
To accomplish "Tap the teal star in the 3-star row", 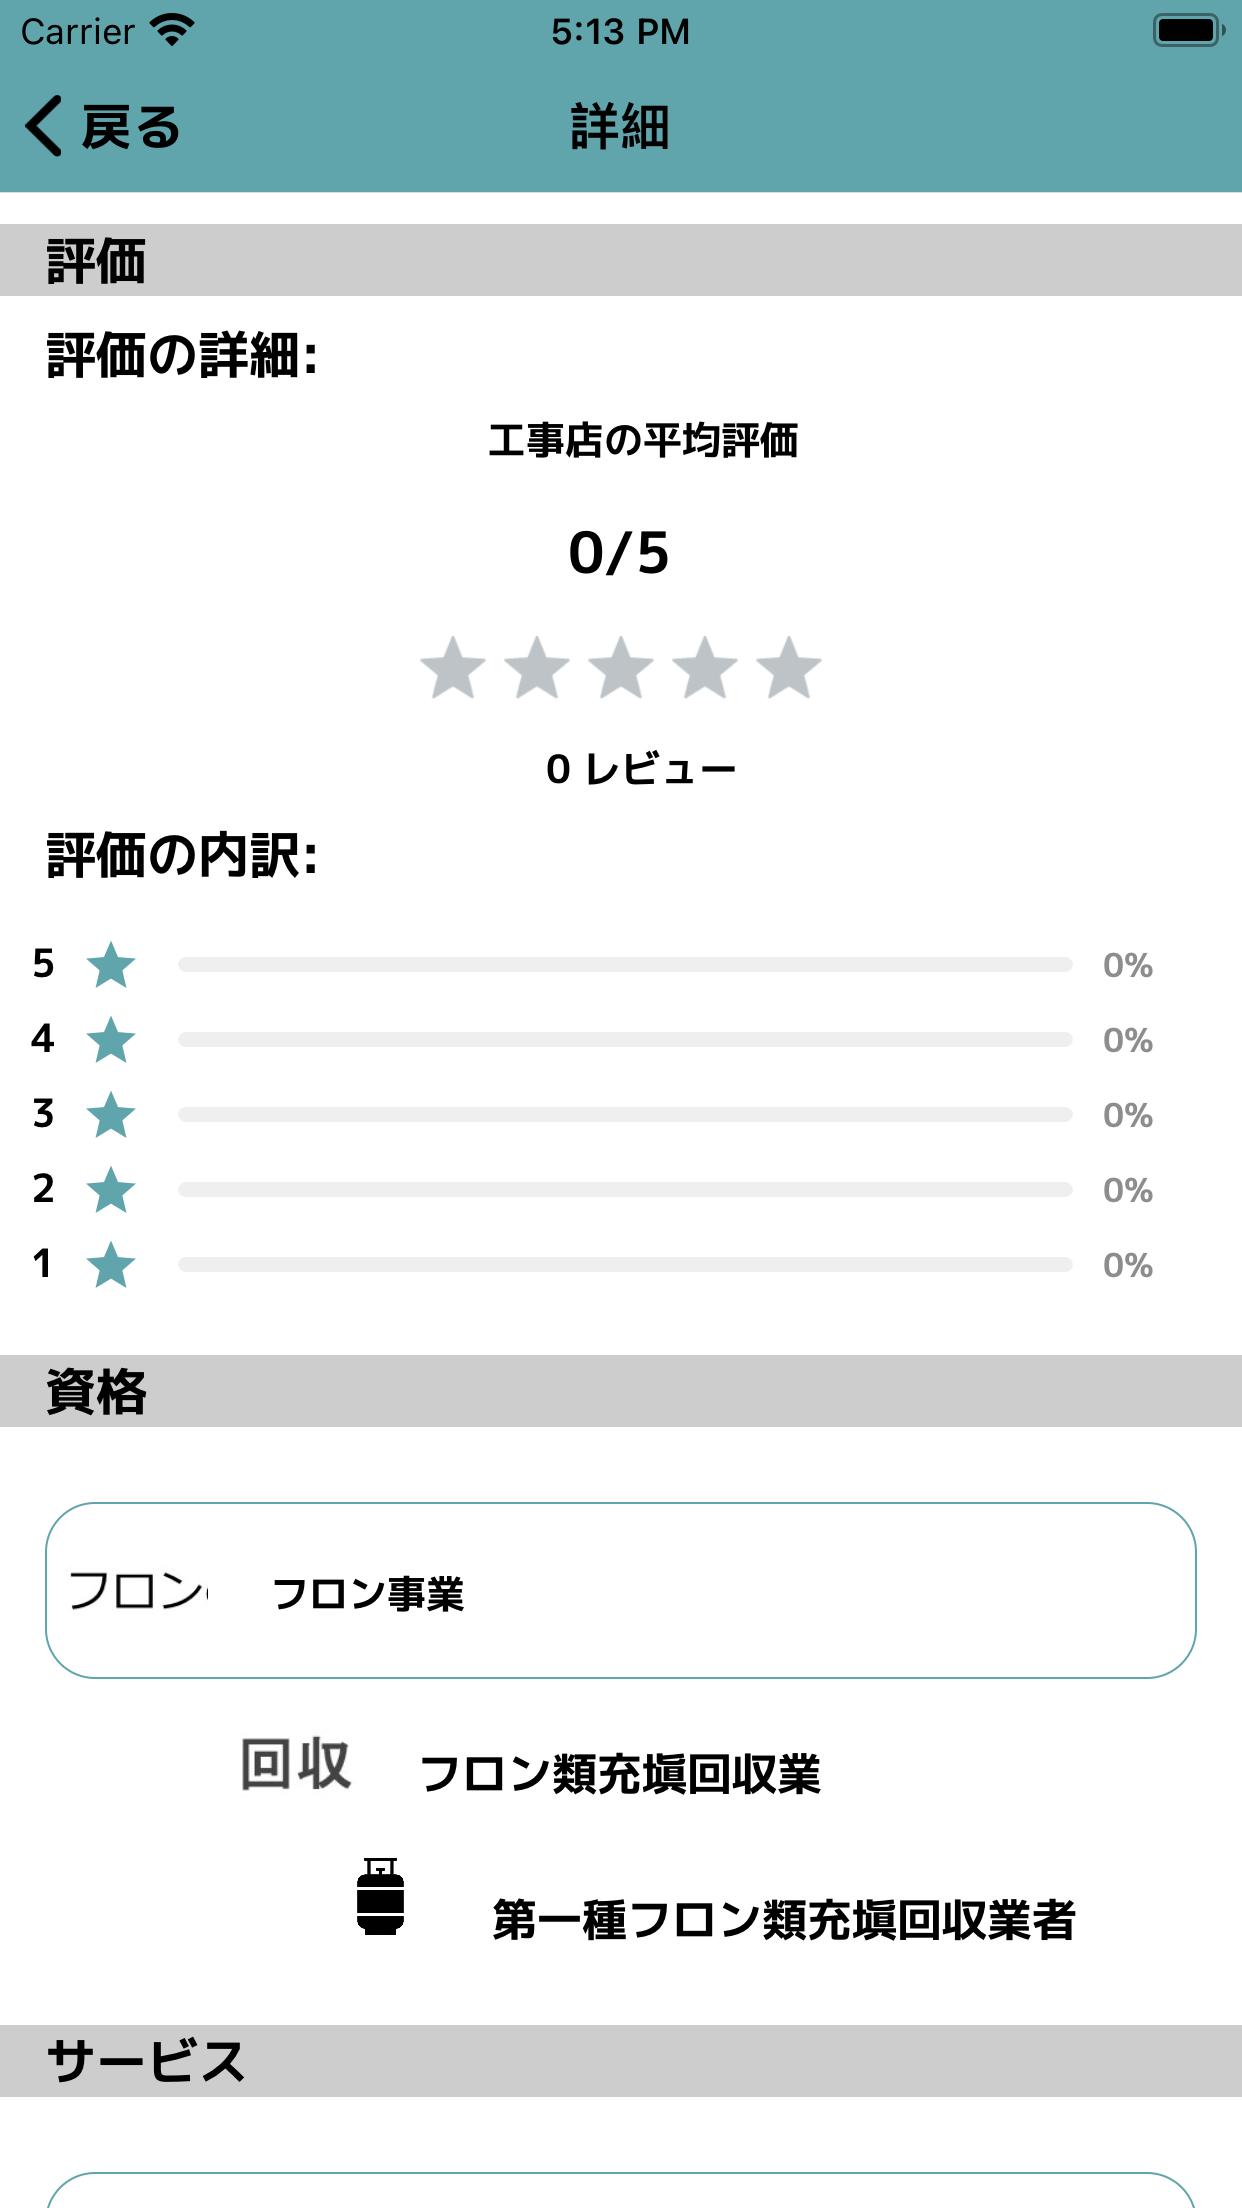I will 111,1115.
